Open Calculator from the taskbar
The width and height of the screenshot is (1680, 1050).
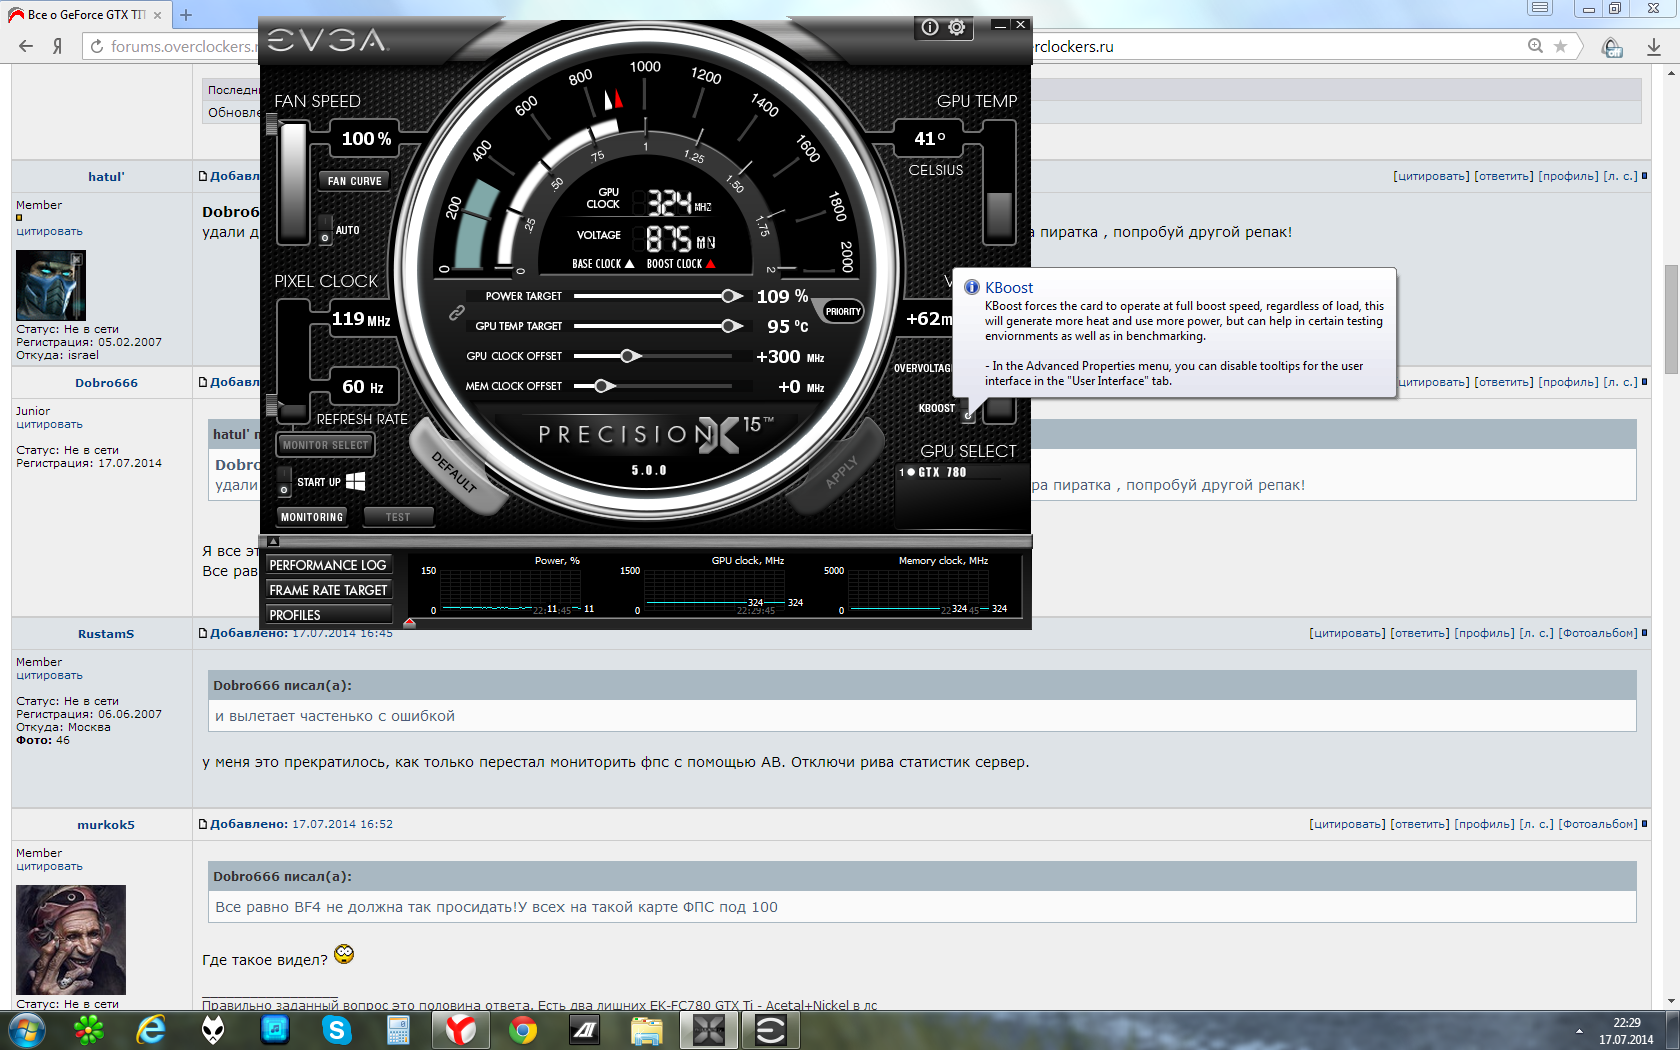point(399,1029)
